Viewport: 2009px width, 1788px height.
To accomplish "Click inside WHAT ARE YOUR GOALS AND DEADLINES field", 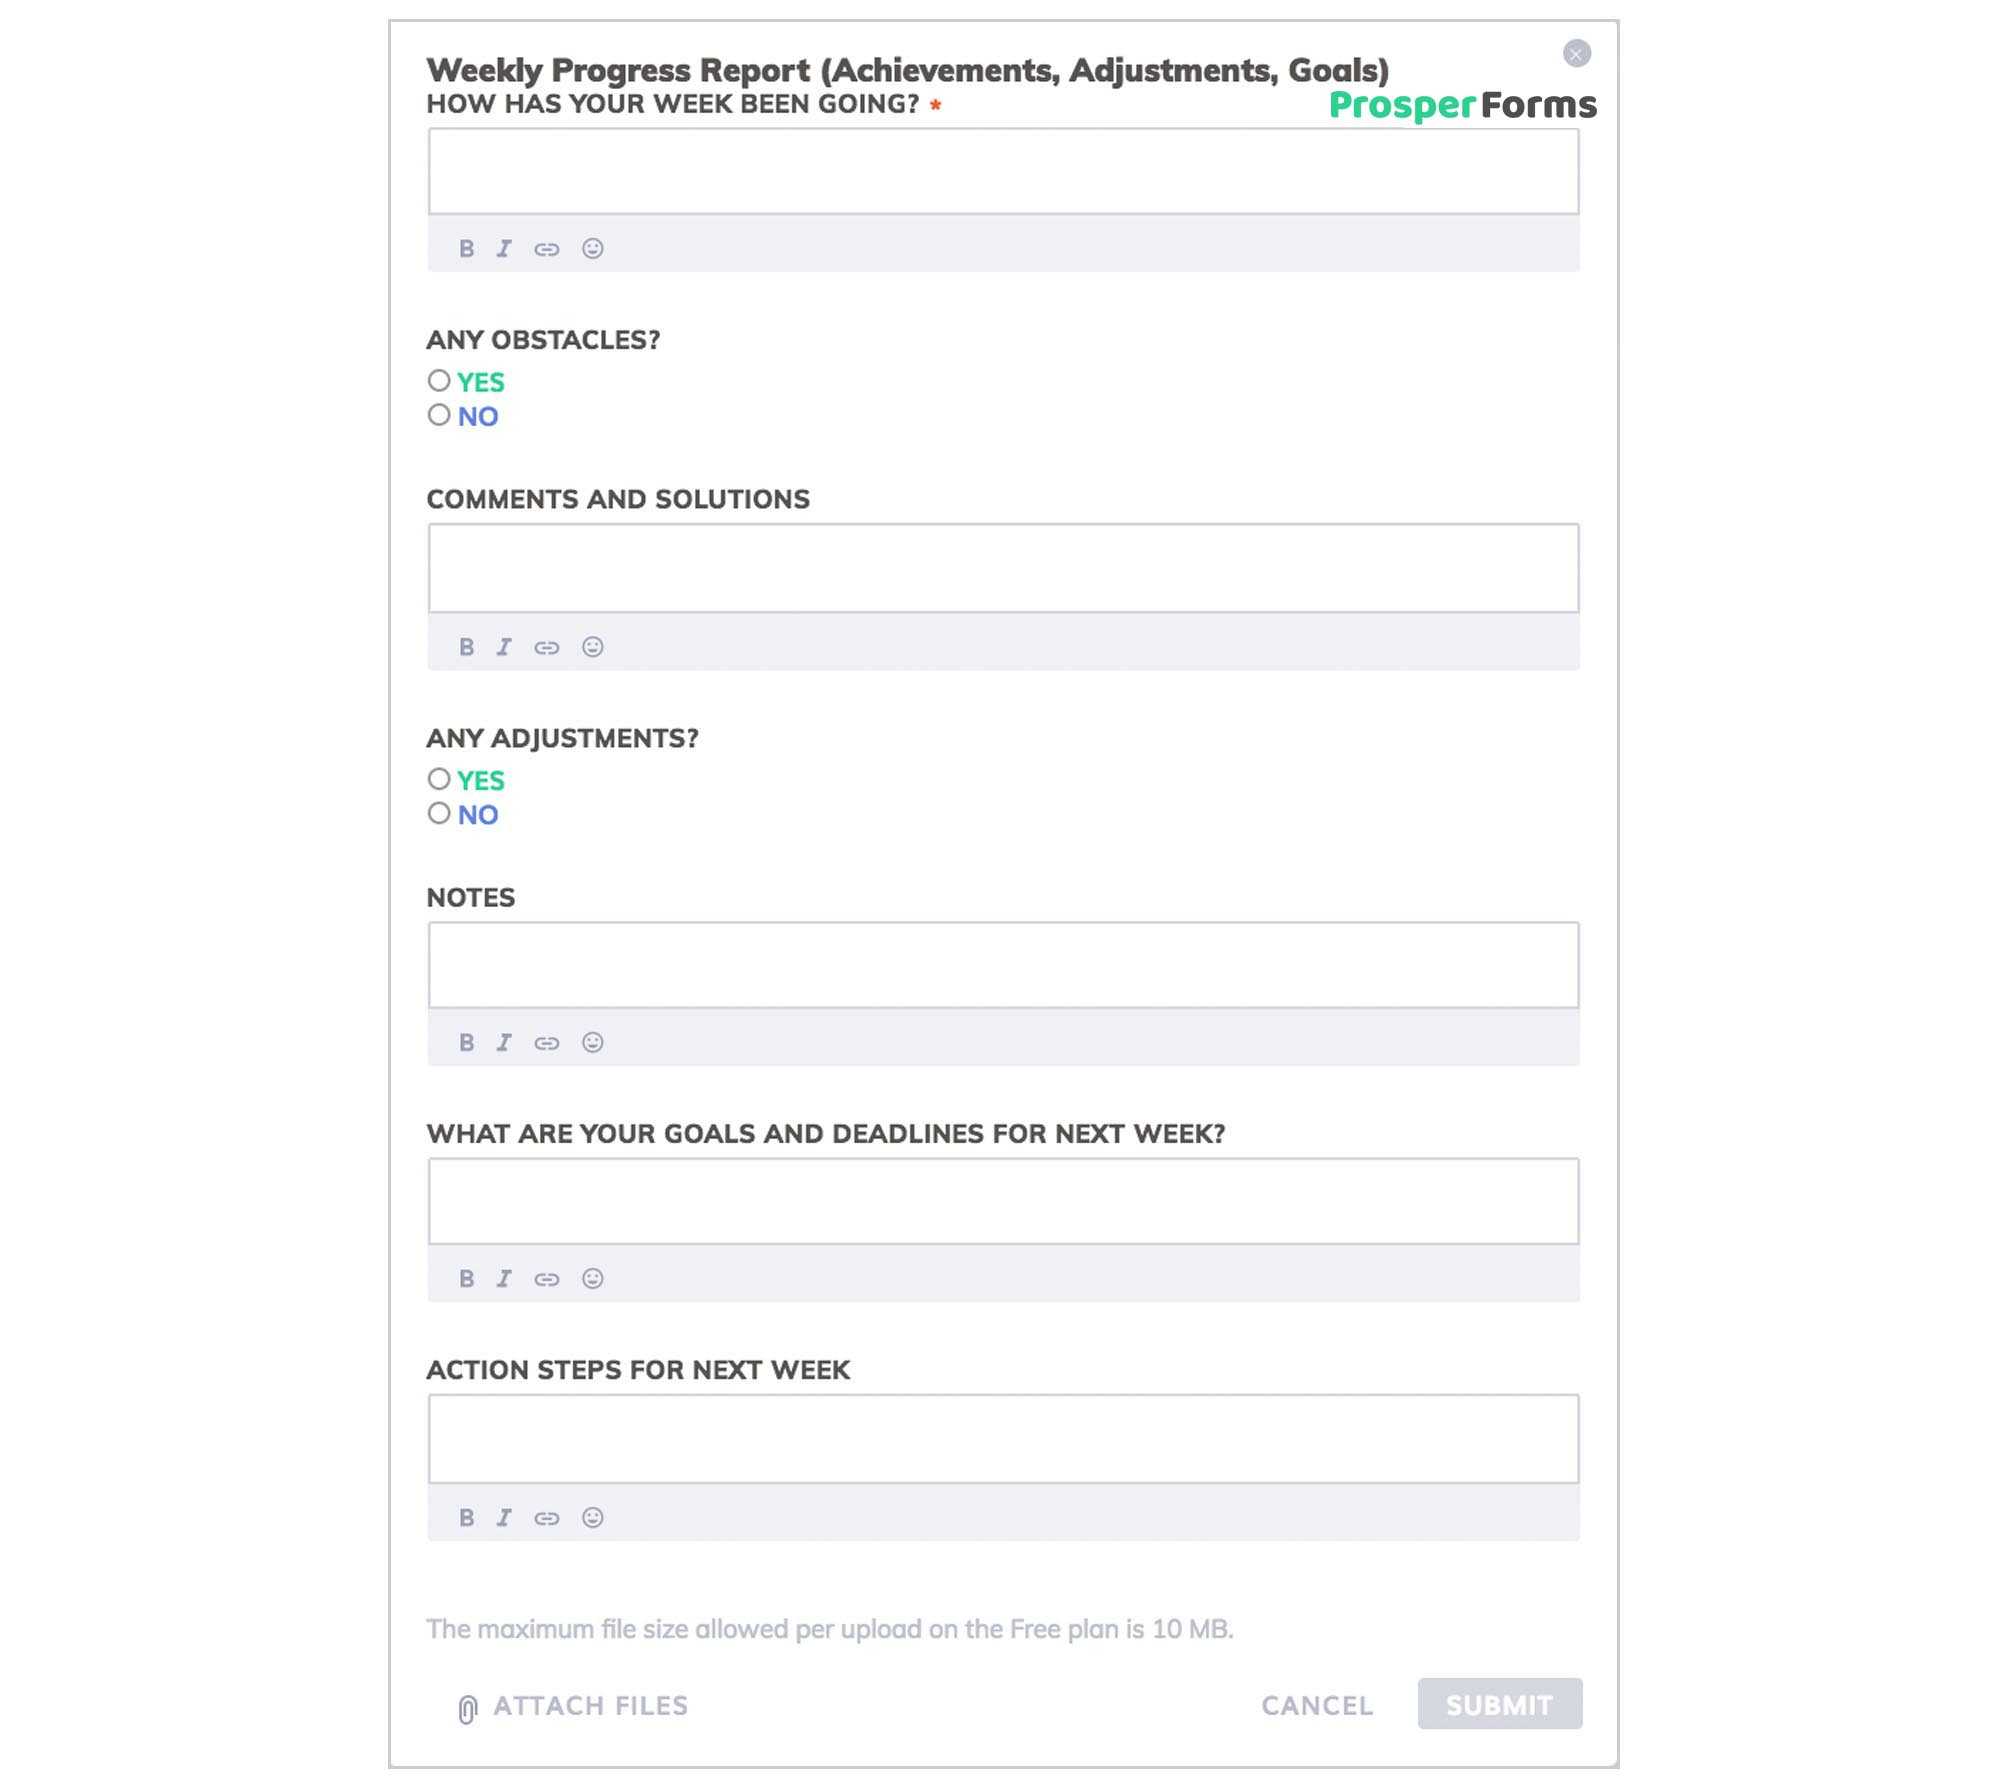I will pyautogui.click(x=1003, y=1199).
